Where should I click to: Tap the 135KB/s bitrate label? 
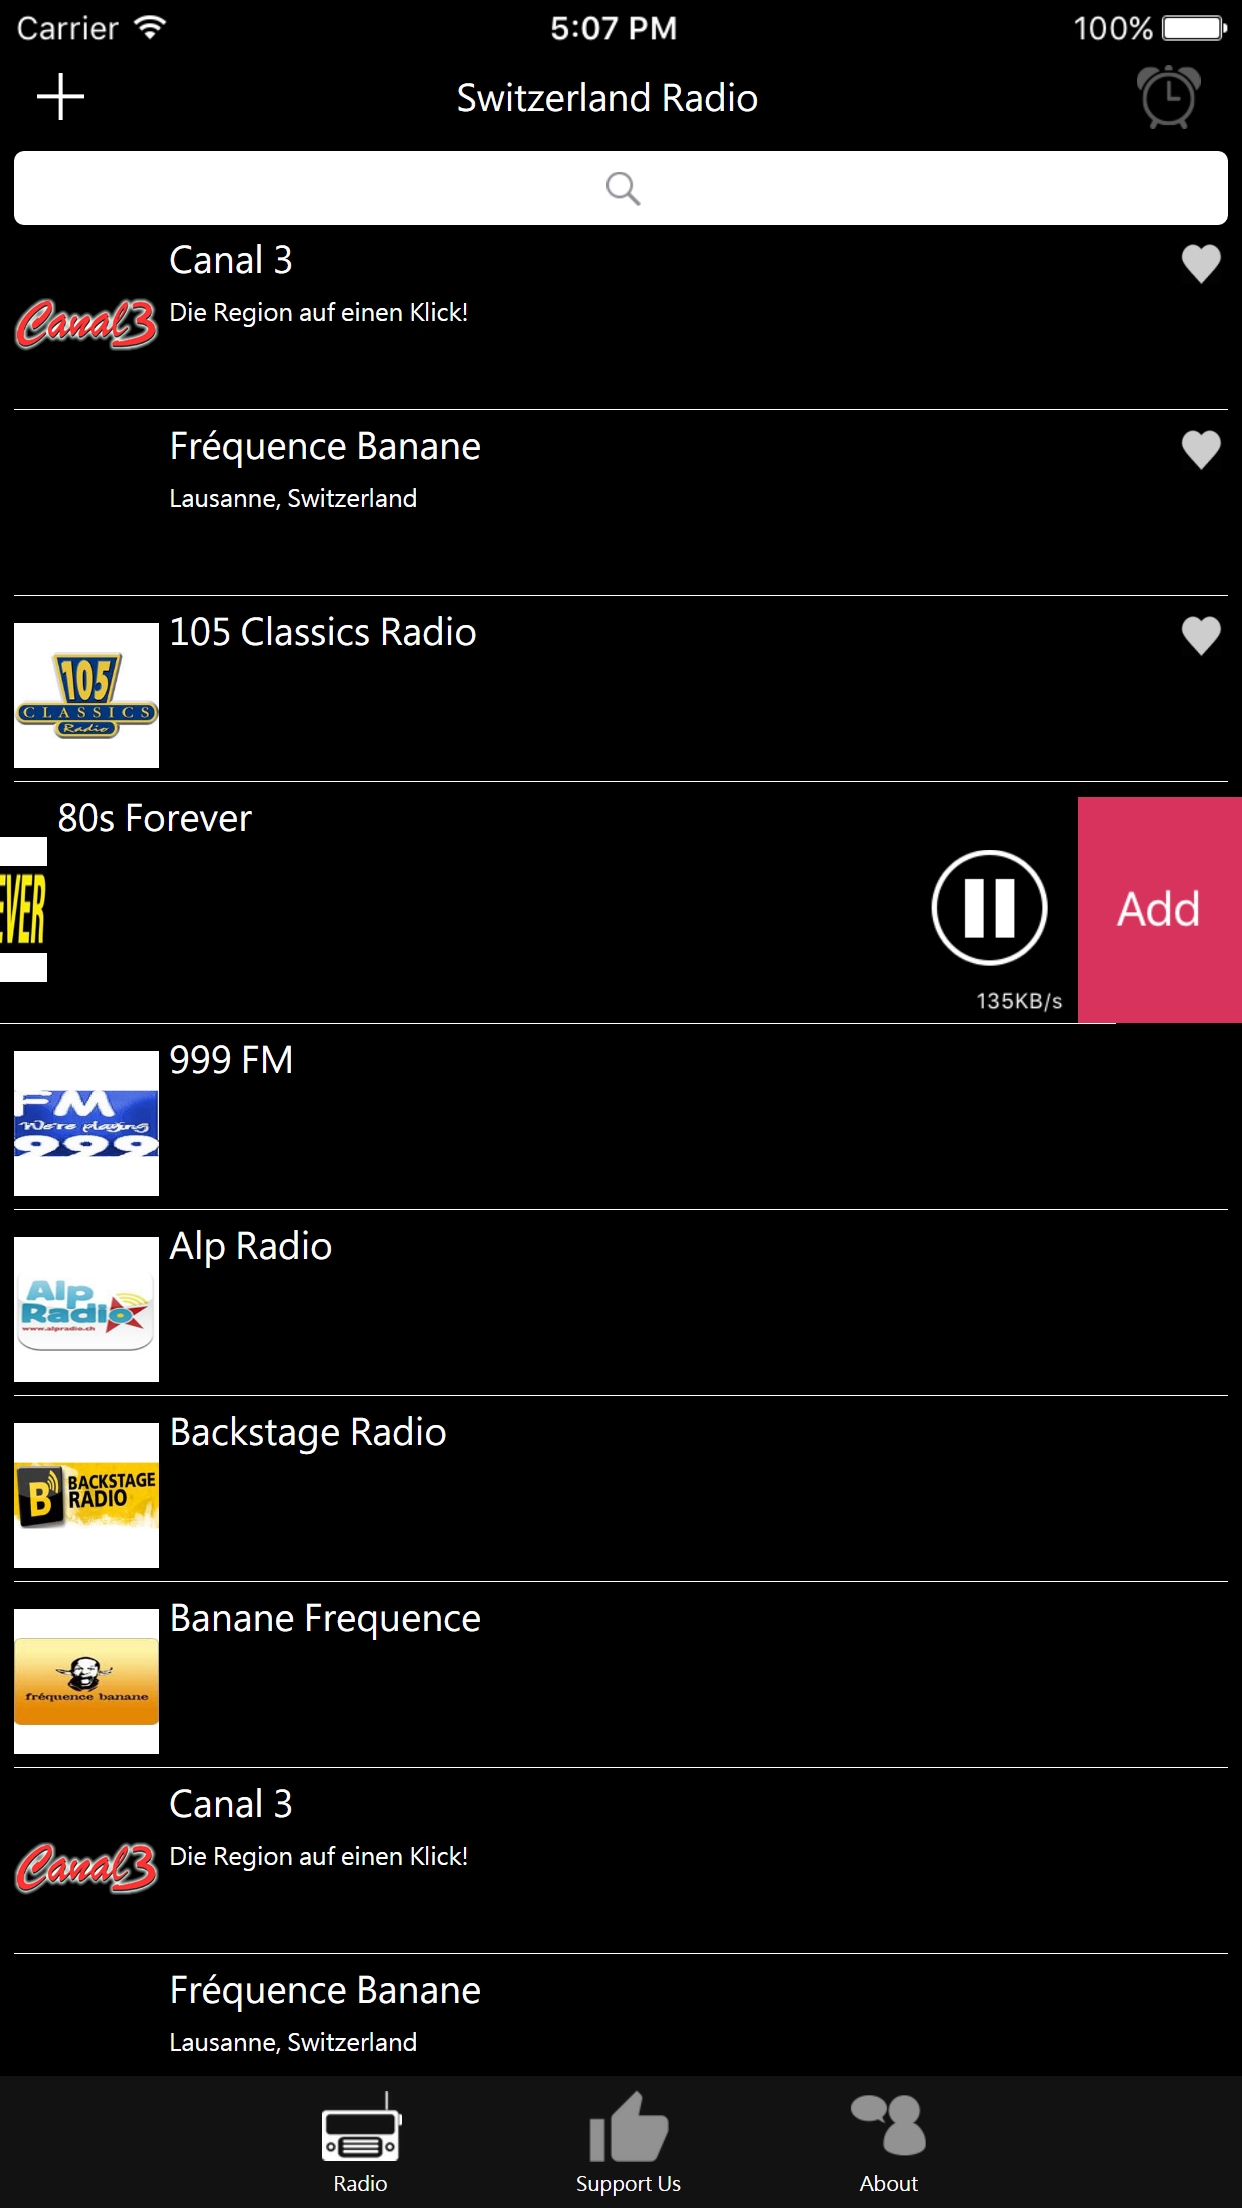[1019, 1001]
